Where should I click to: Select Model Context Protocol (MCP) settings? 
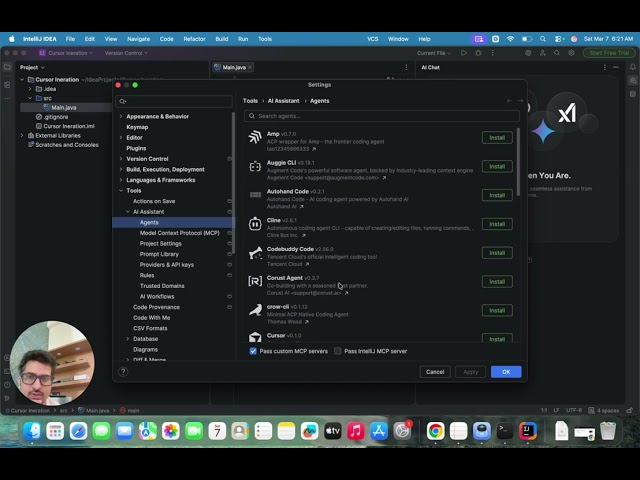point(180,233)
